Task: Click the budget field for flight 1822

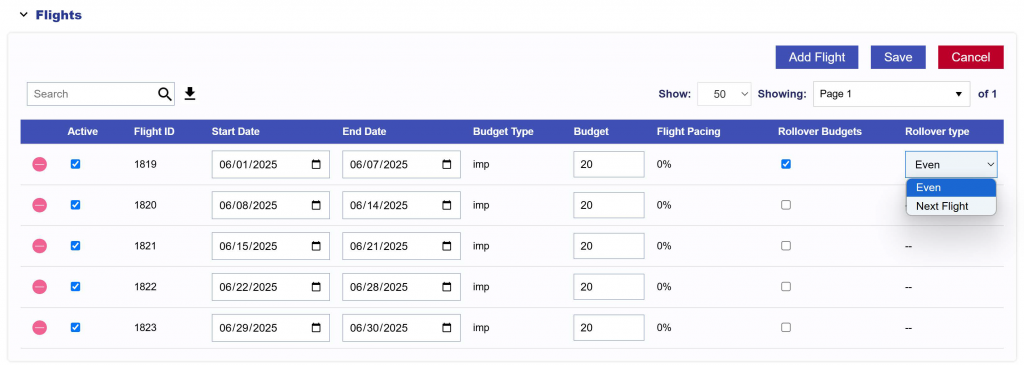Action: point(609,286)
